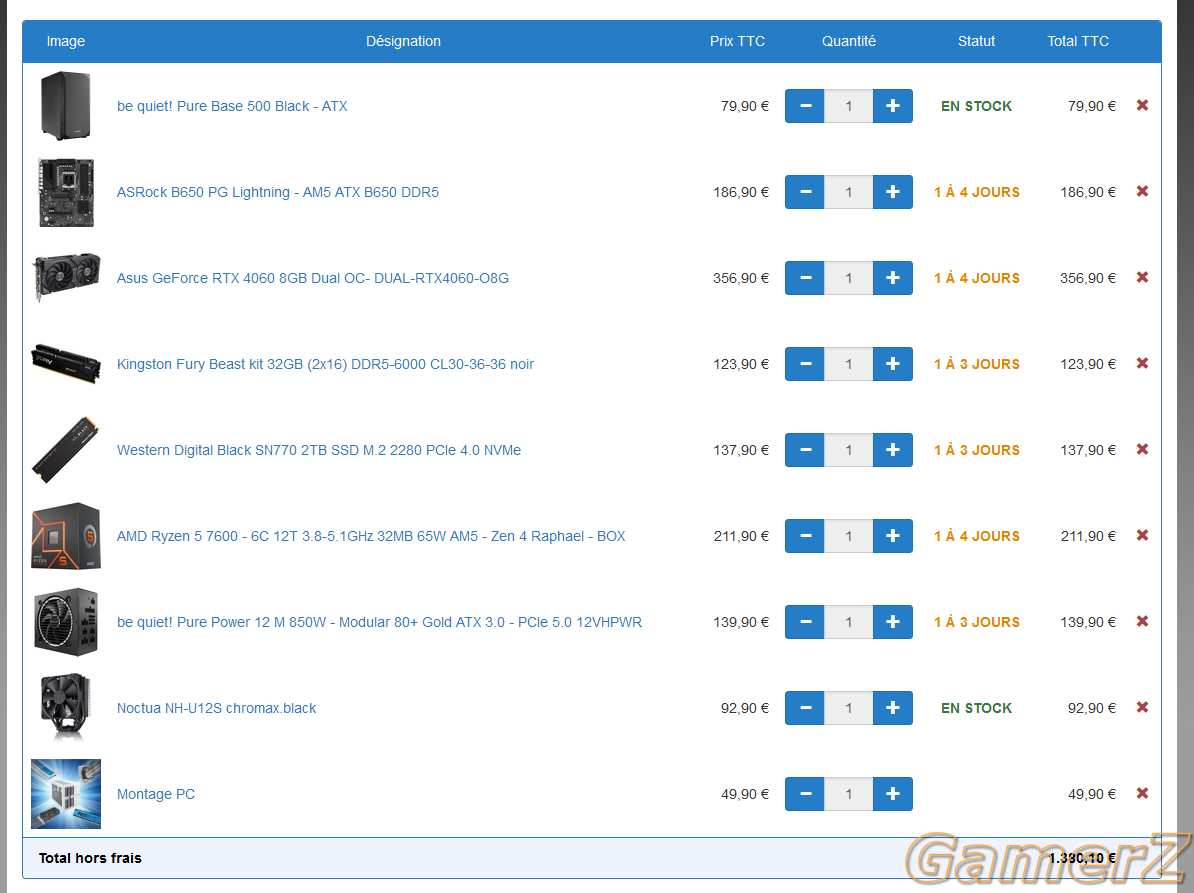The height and width of the screenshot is (893, 1194).
Task: Click the Total TTC column header
Action: (x=1078, y=41)
